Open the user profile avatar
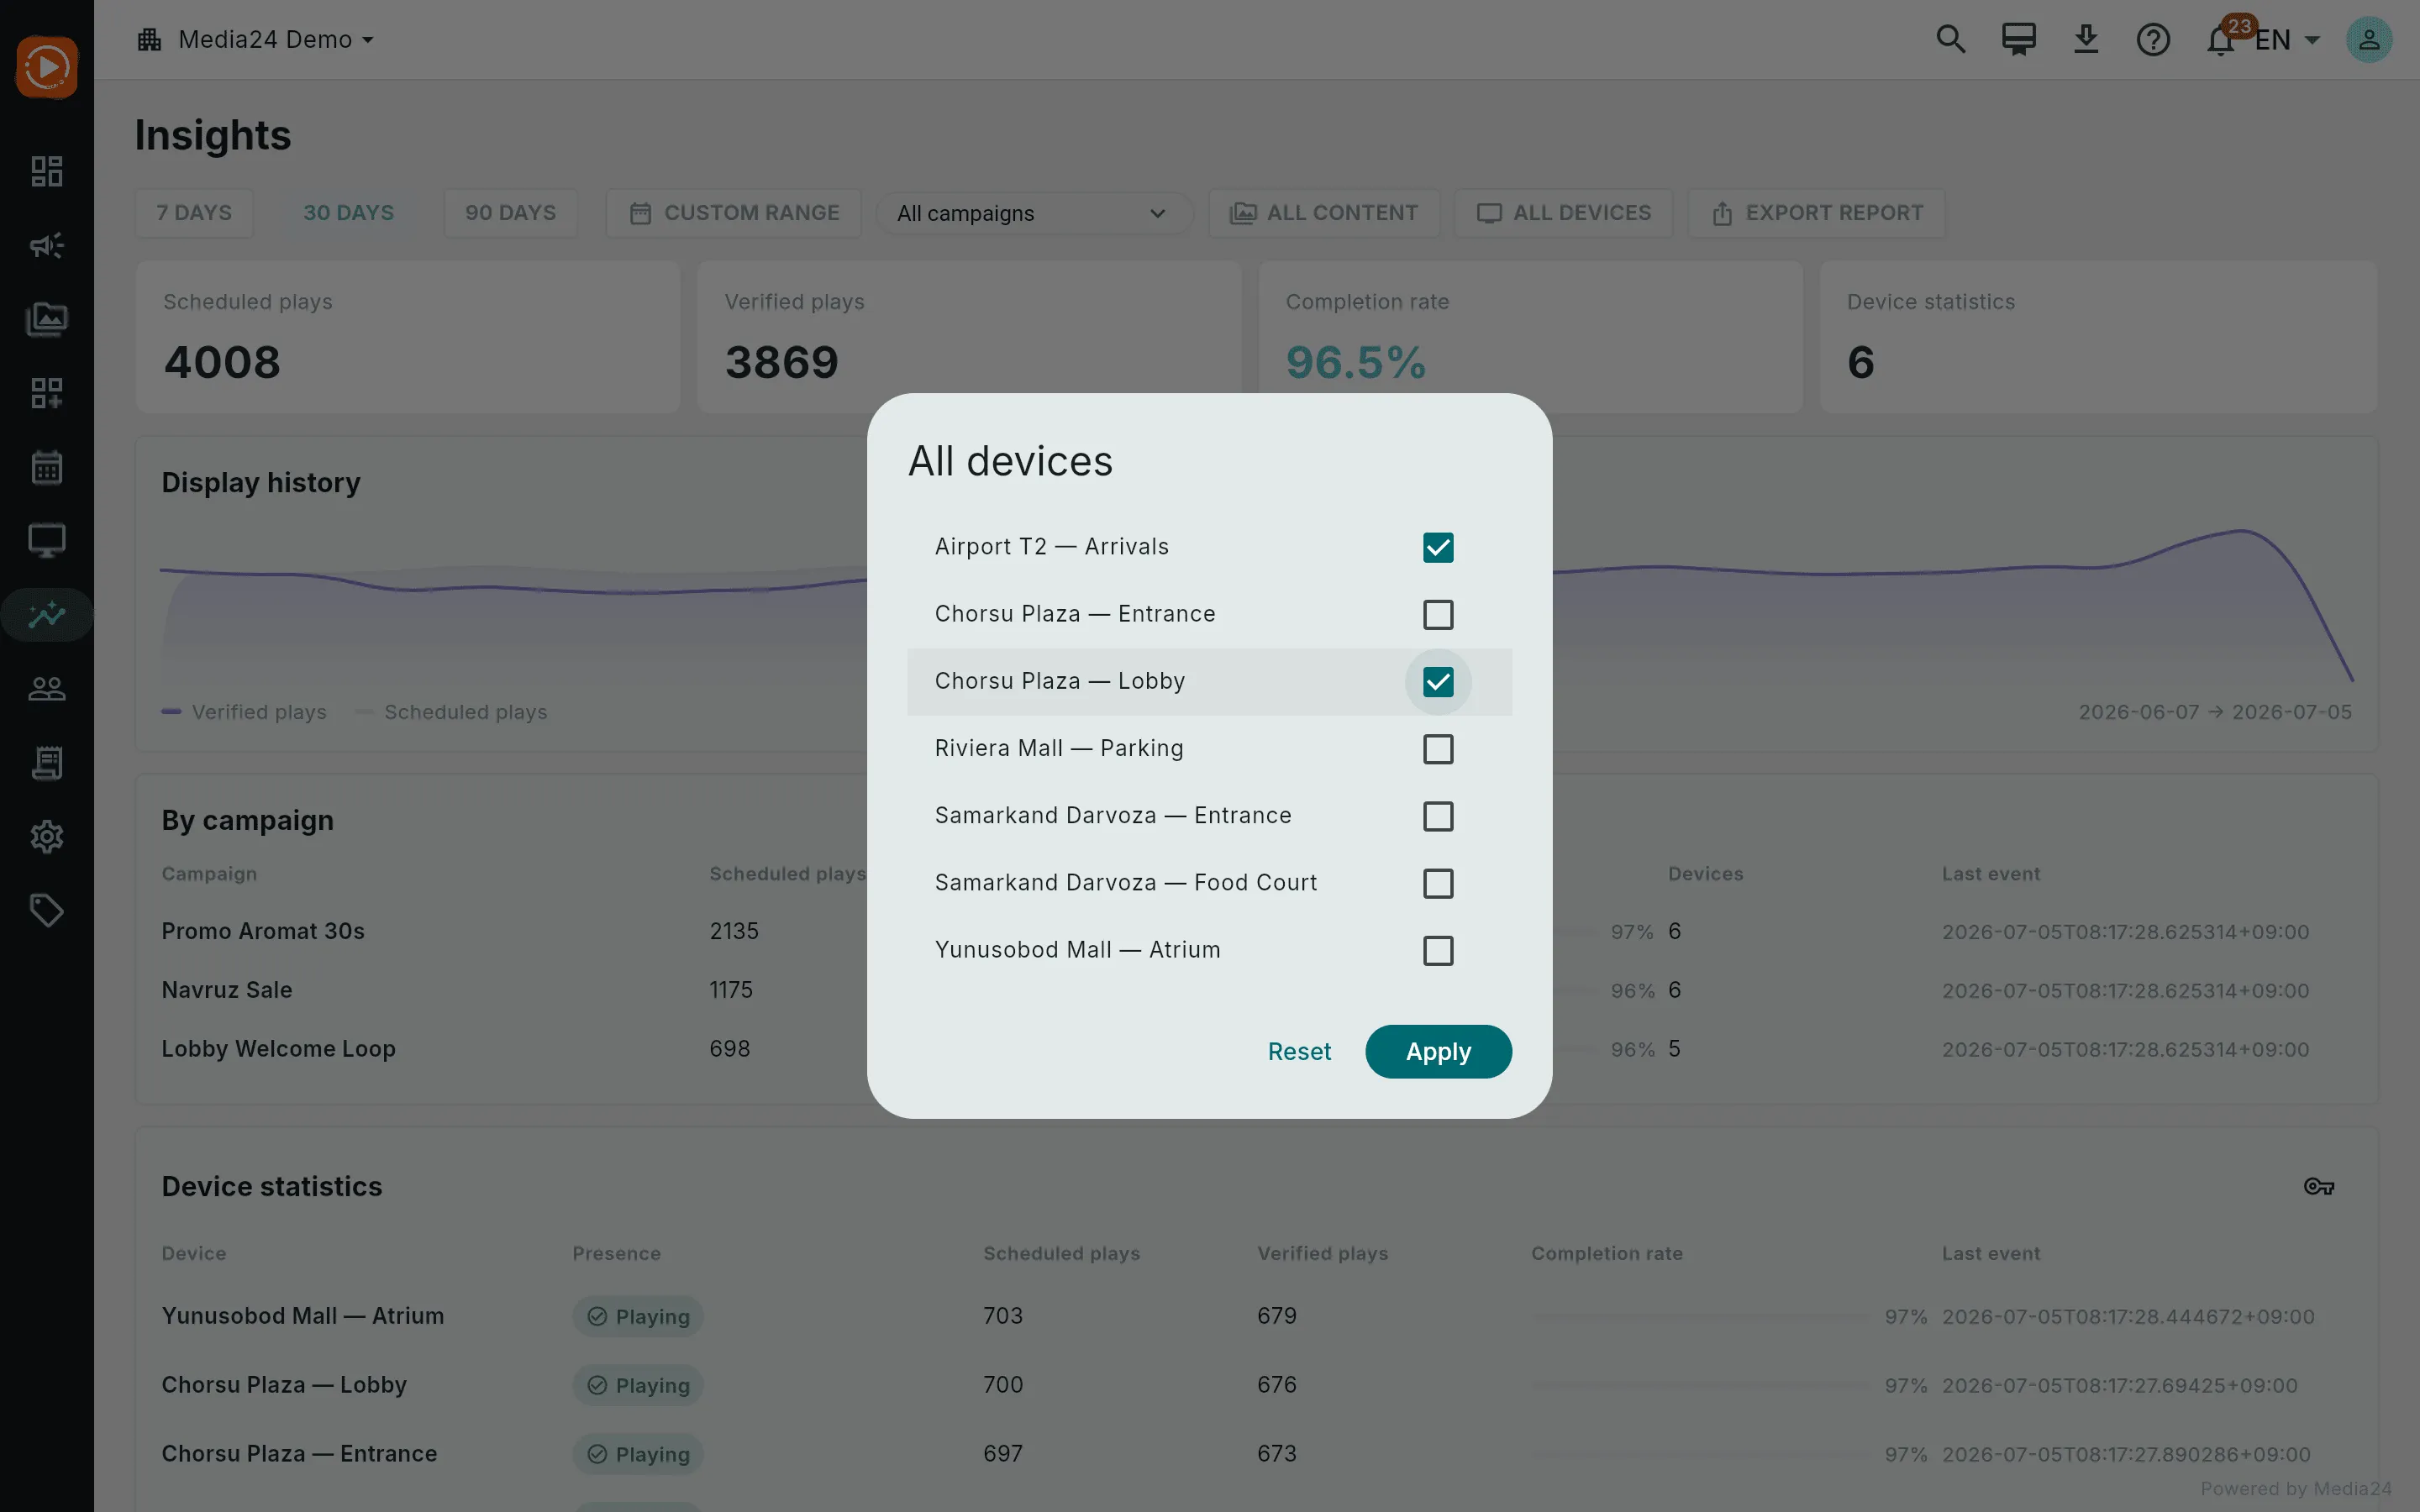This screenshot has height=1512, width=2420. click(x=2369, y=40)
